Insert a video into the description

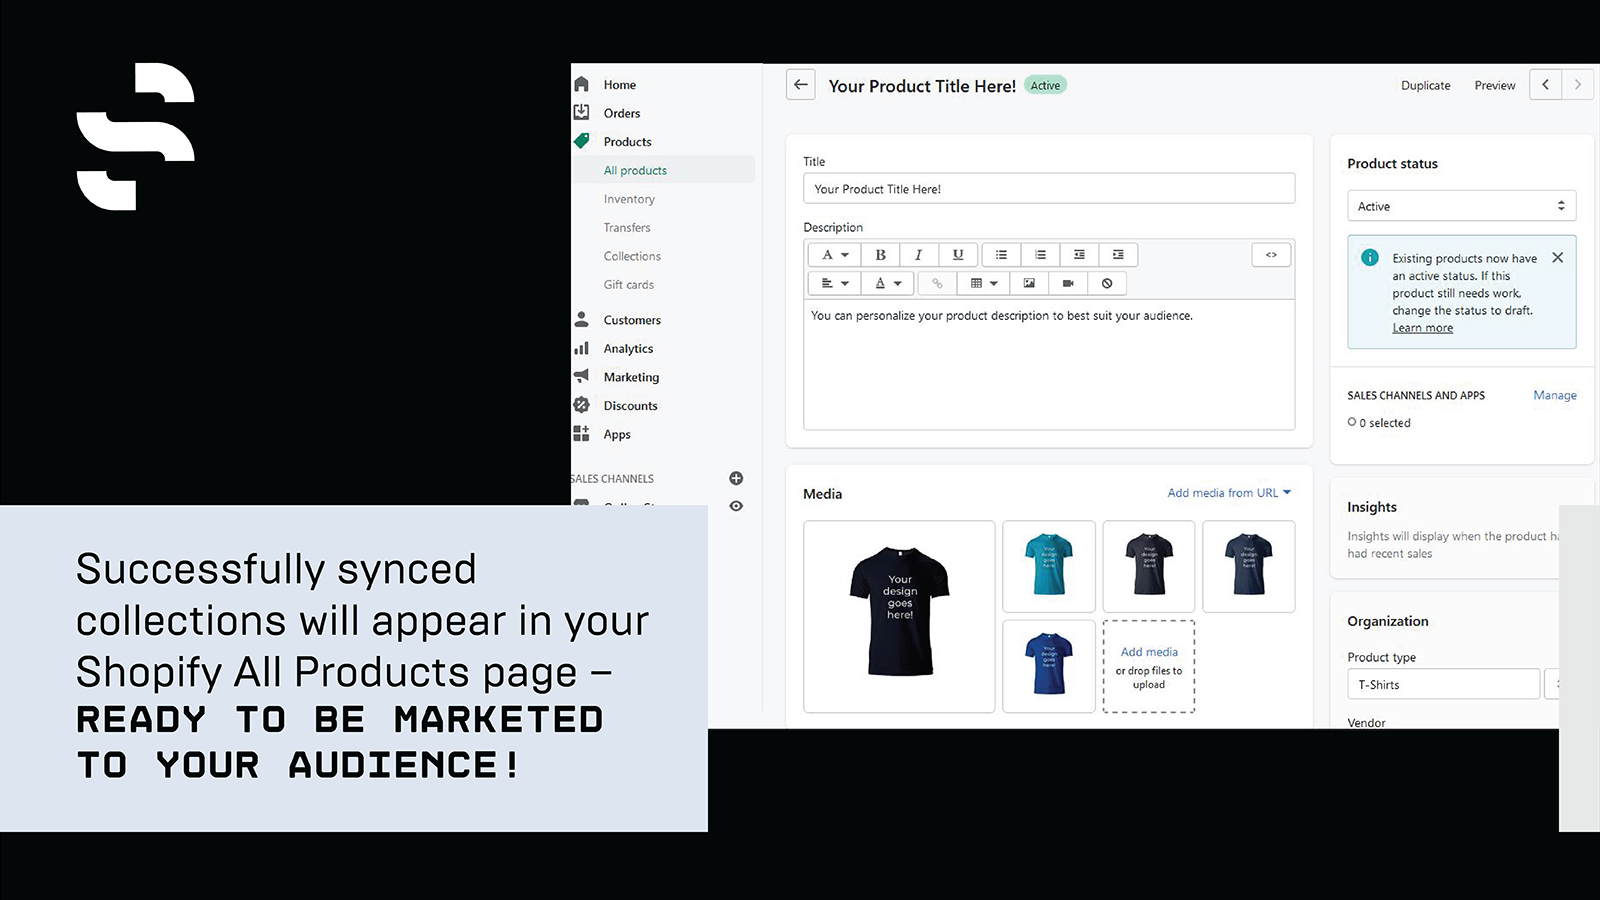(1068, 283)
